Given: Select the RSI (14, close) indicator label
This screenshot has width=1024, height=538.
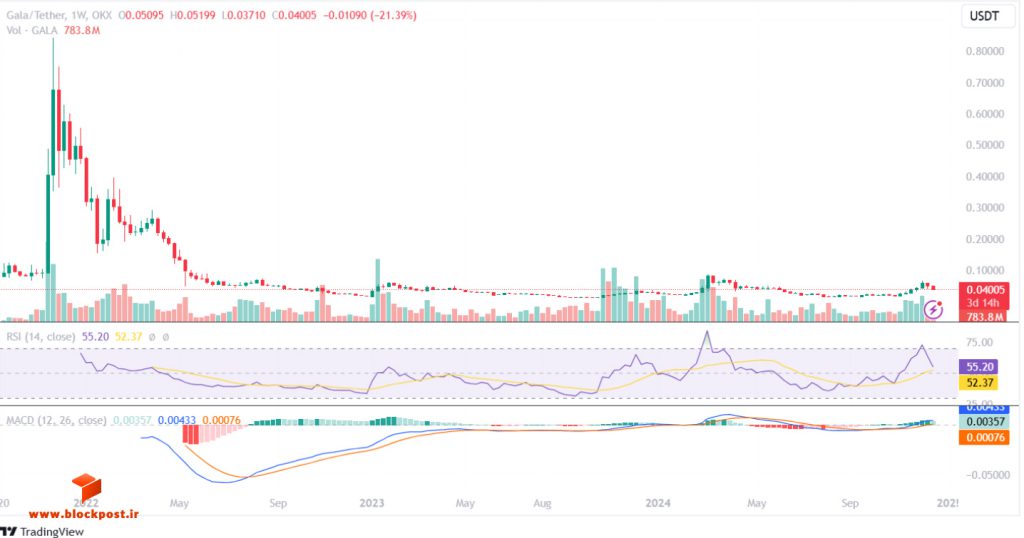Looking at the screenshot, I should [40, 337].
